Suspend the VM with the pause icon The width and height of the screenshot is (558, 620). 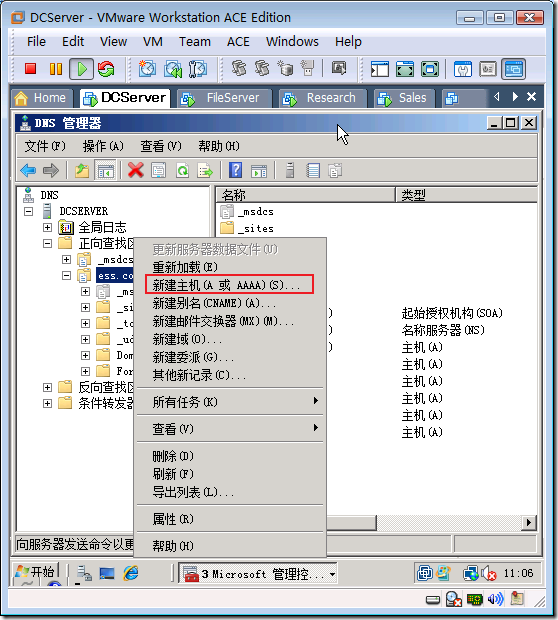(x=56, y=69)
